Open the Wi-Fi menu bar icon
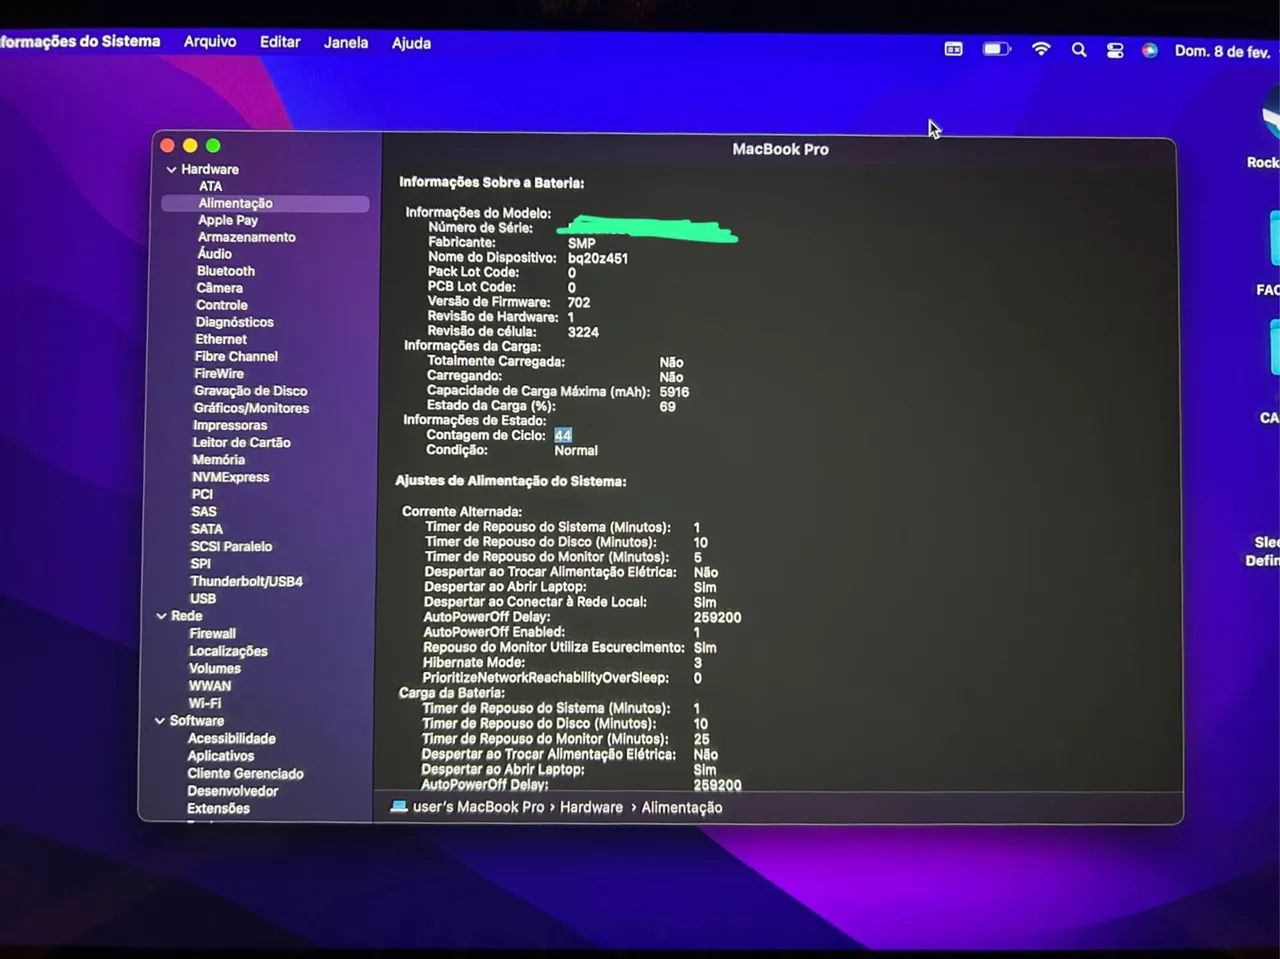The height and width of the screenshot is (959, 1280). click(1041, 49)
